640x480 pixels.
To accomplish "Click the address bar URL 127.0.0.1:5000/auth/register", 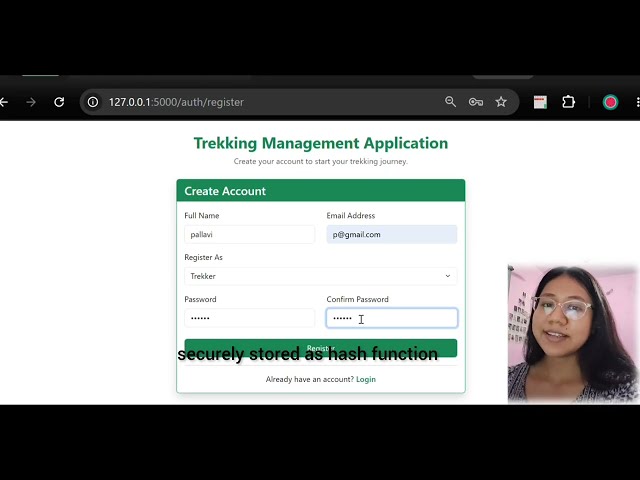I will 176,102.
